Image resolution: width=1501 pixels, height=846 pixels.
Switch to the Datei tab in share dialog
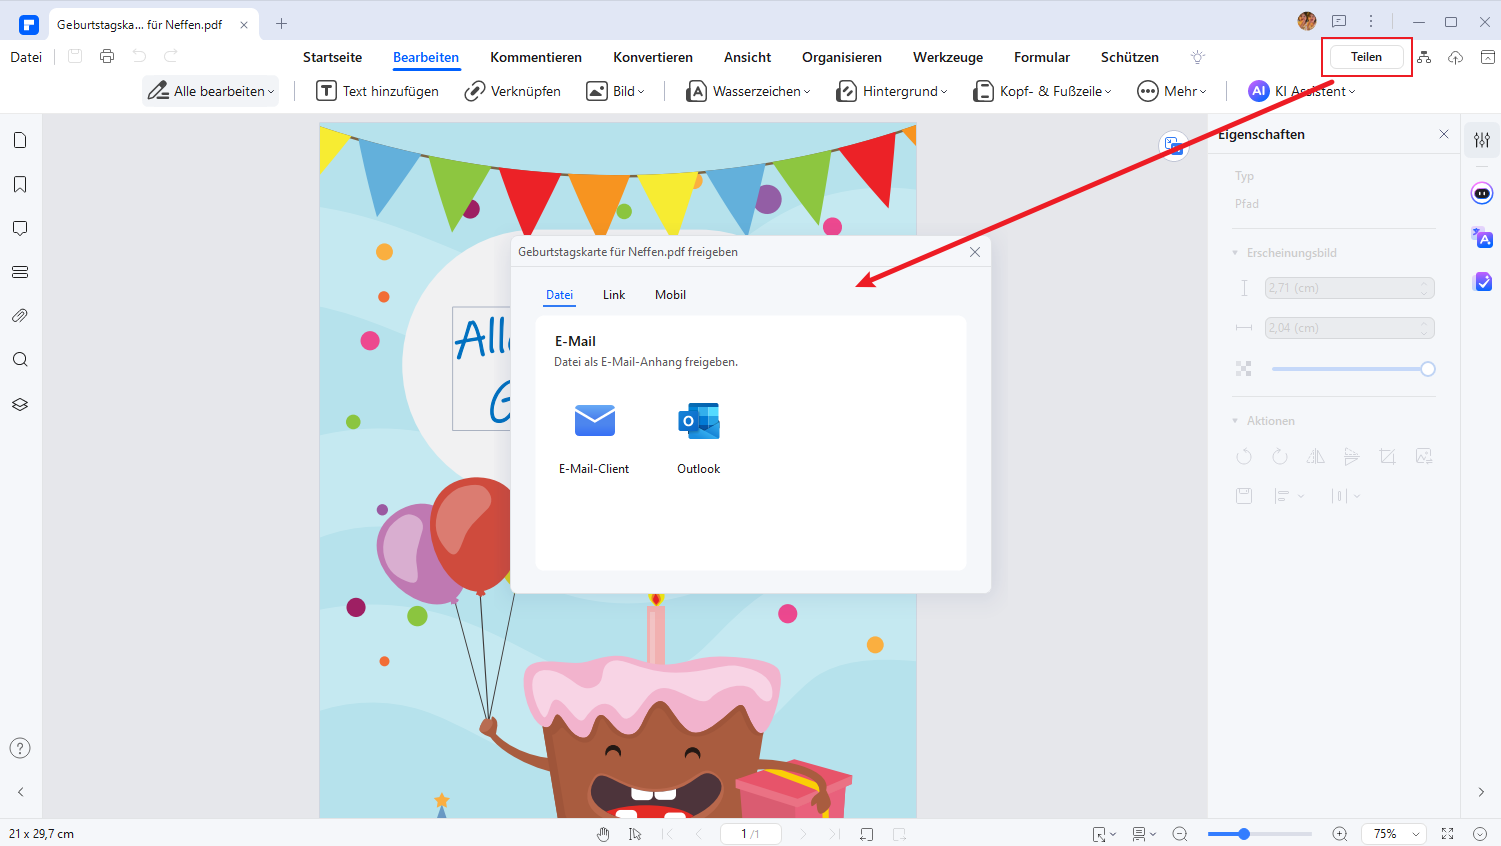(560, 295)
